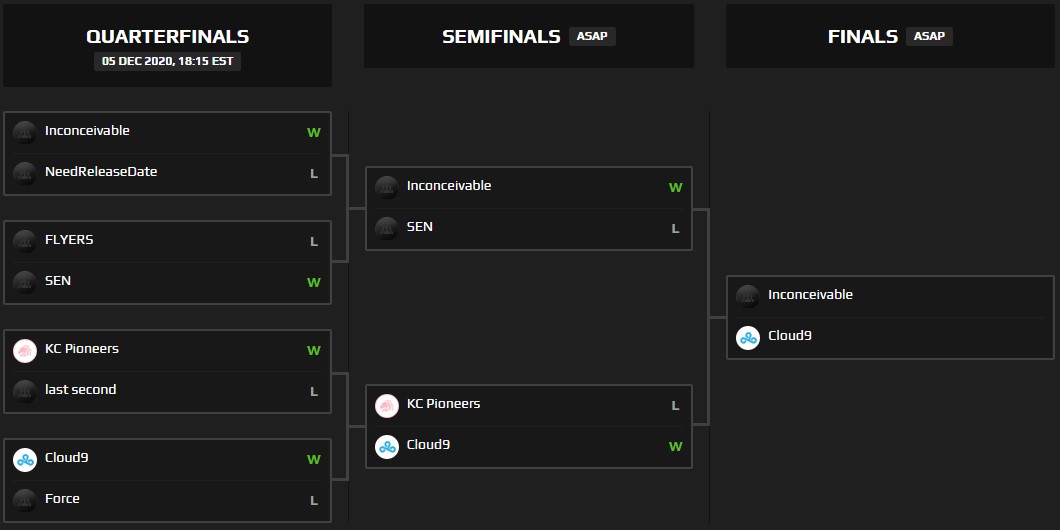Screen dimensions: 1060x530
Task: Click Inconceivable team icon in the quarterfinals
Action: click(x=25, y=133)
